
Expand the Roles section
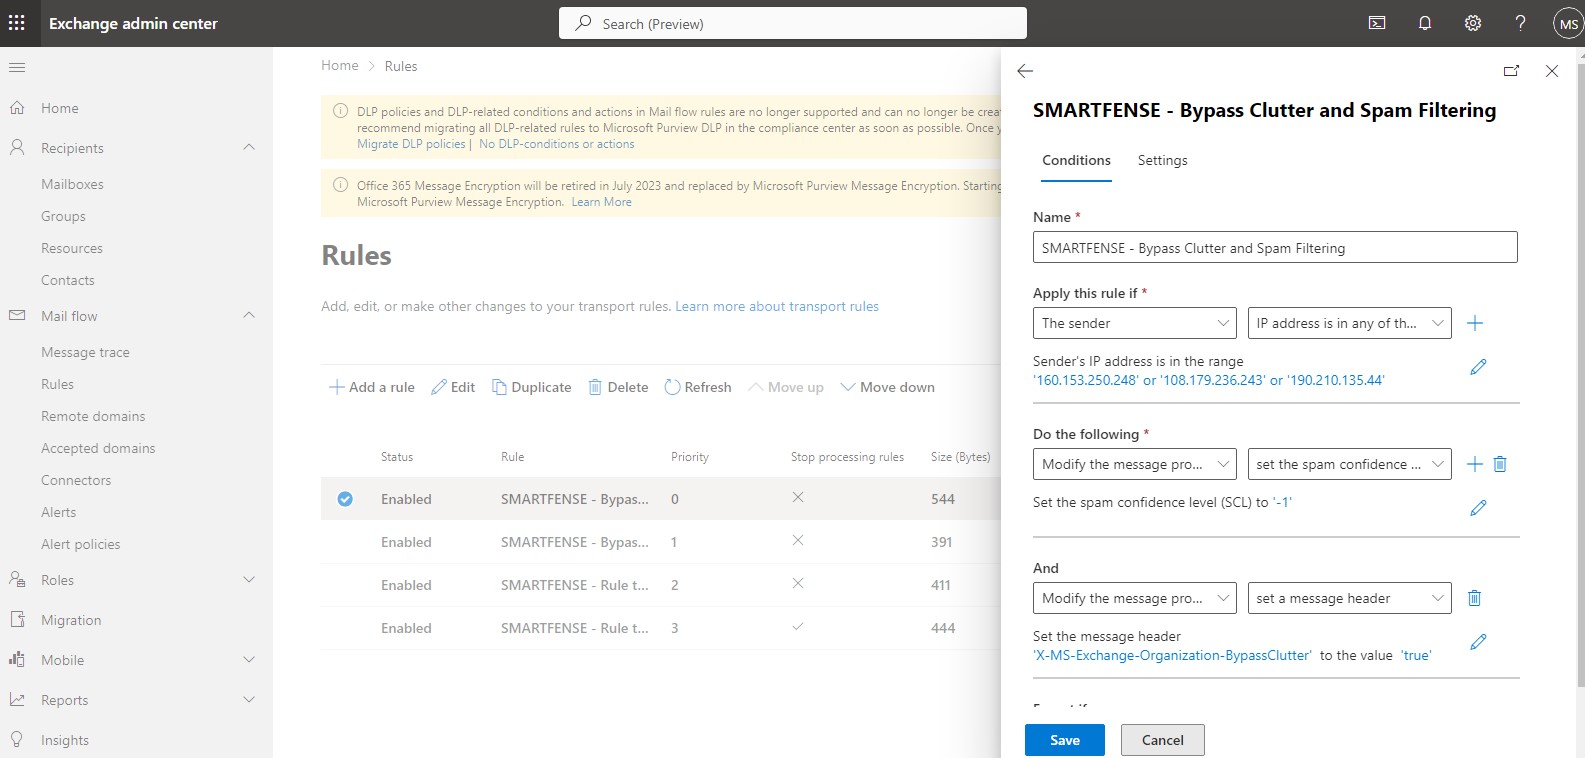tap(249, 580)
